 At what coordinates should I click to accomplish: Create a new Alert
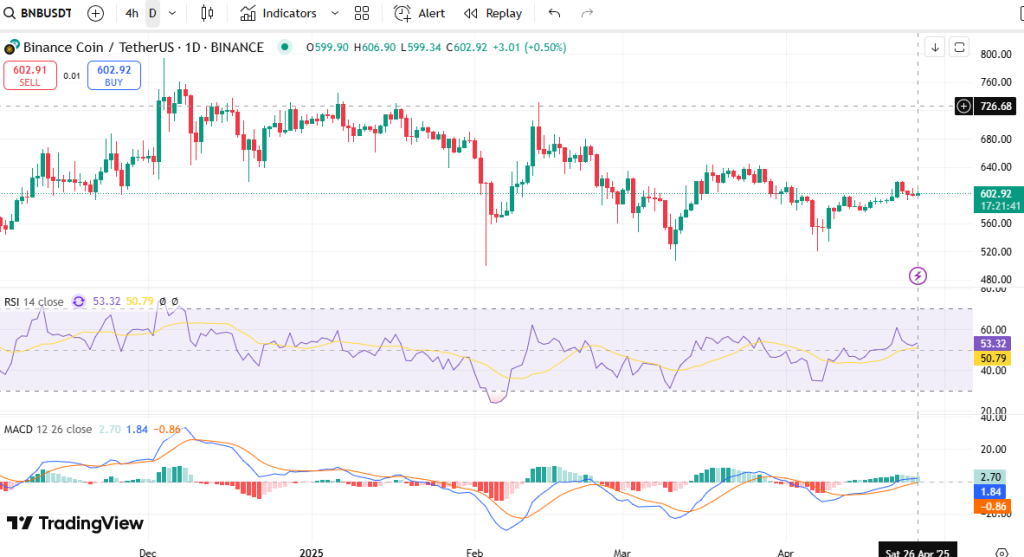point(419,13)
